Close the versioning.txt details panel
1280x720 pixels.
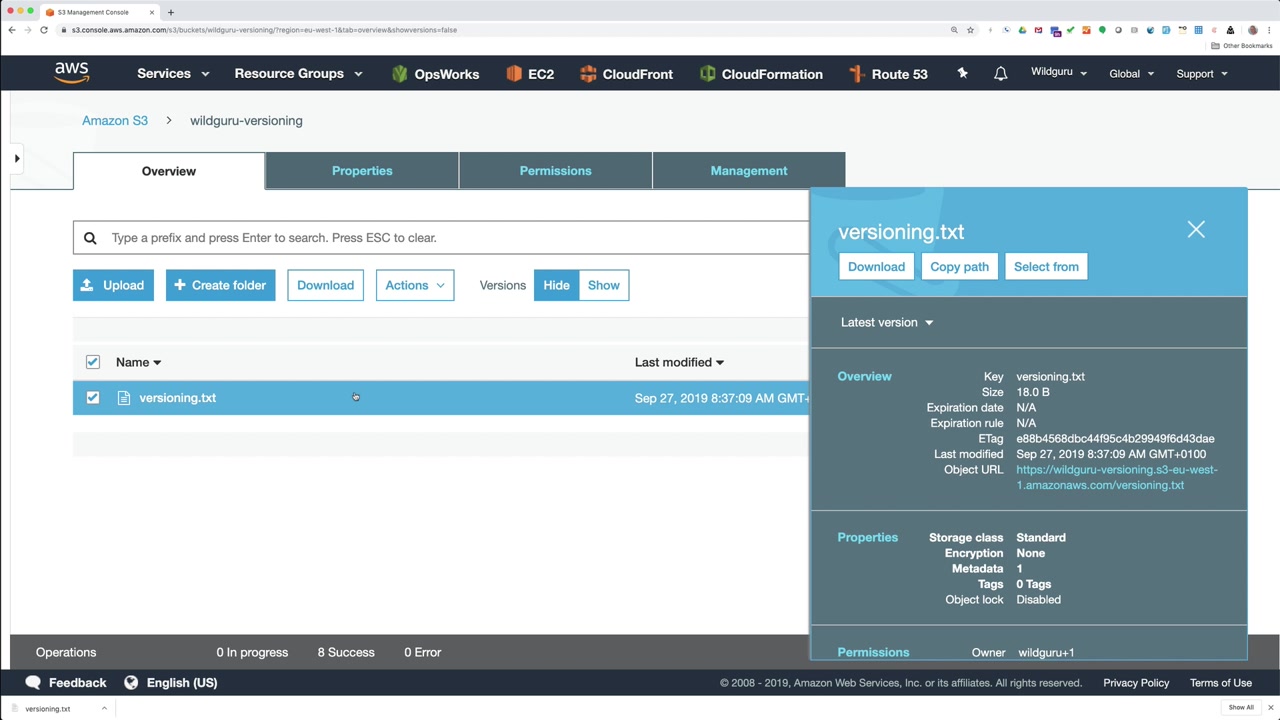[1196, 230]
